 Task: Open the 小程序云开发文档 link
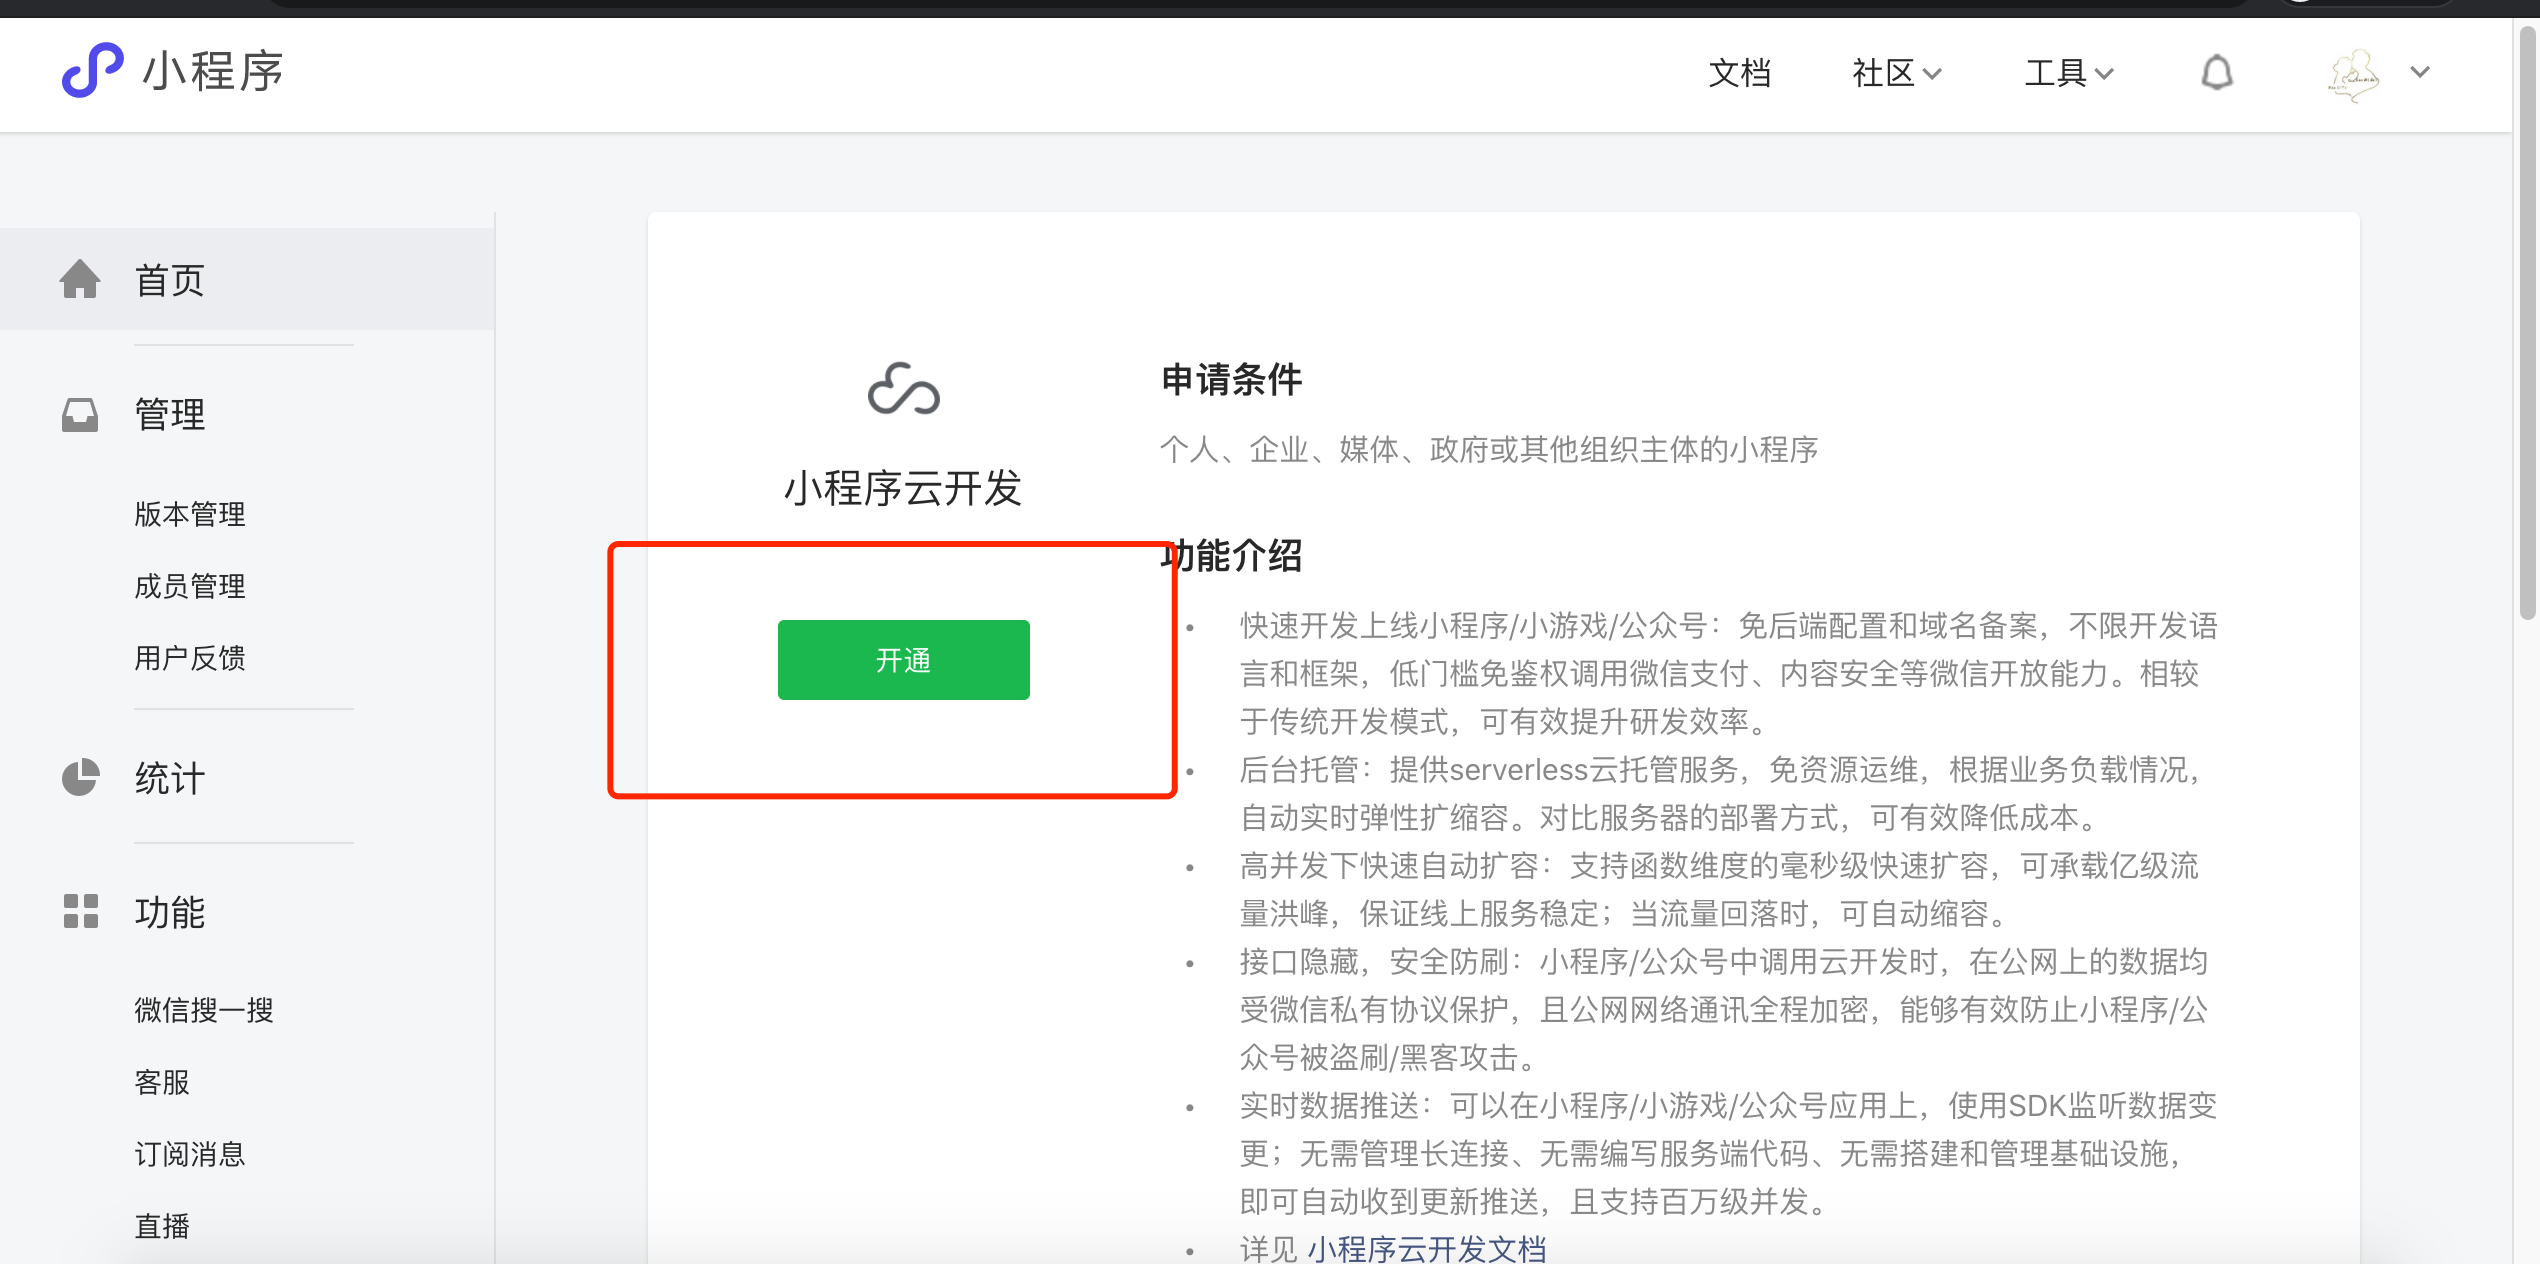1426,1248
